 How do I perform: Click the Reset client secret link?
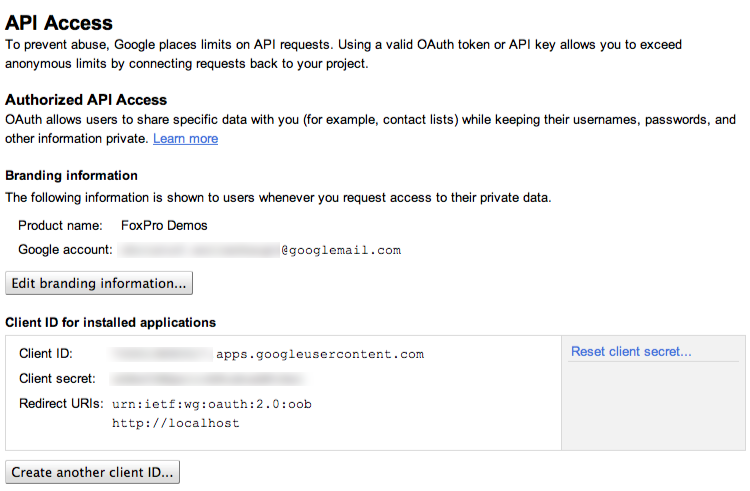click(x=631, y=352)
